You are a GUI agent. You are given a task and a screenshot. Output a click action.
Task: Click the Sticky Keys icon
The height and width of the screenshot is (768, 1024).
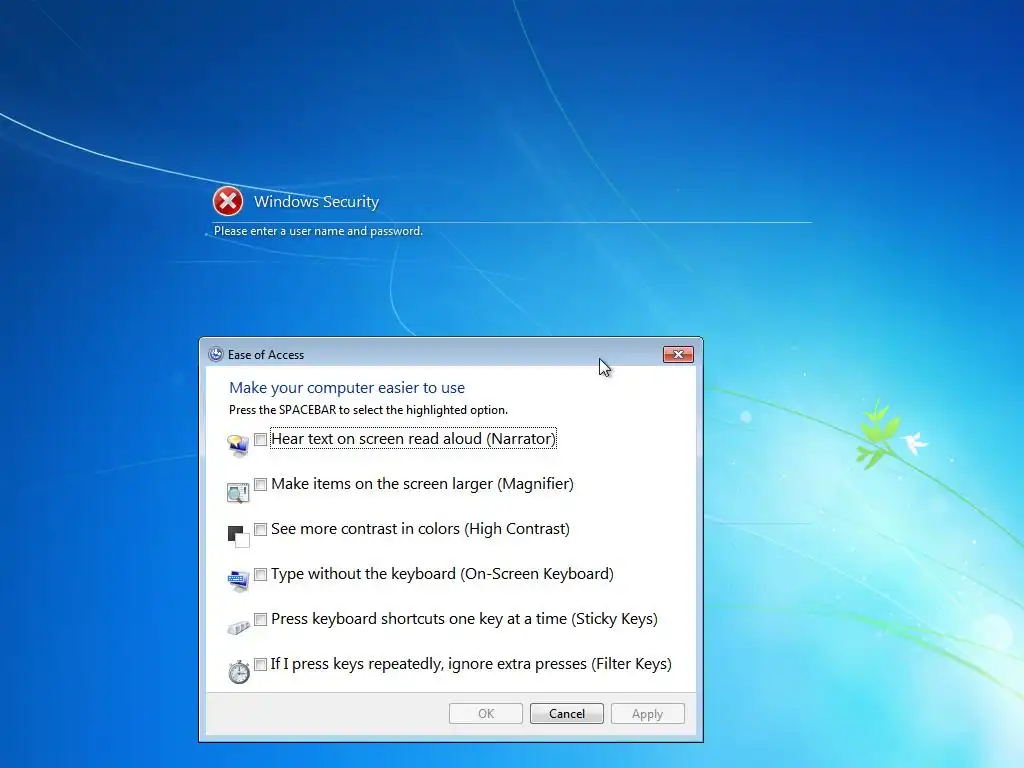tap(238, 627)
